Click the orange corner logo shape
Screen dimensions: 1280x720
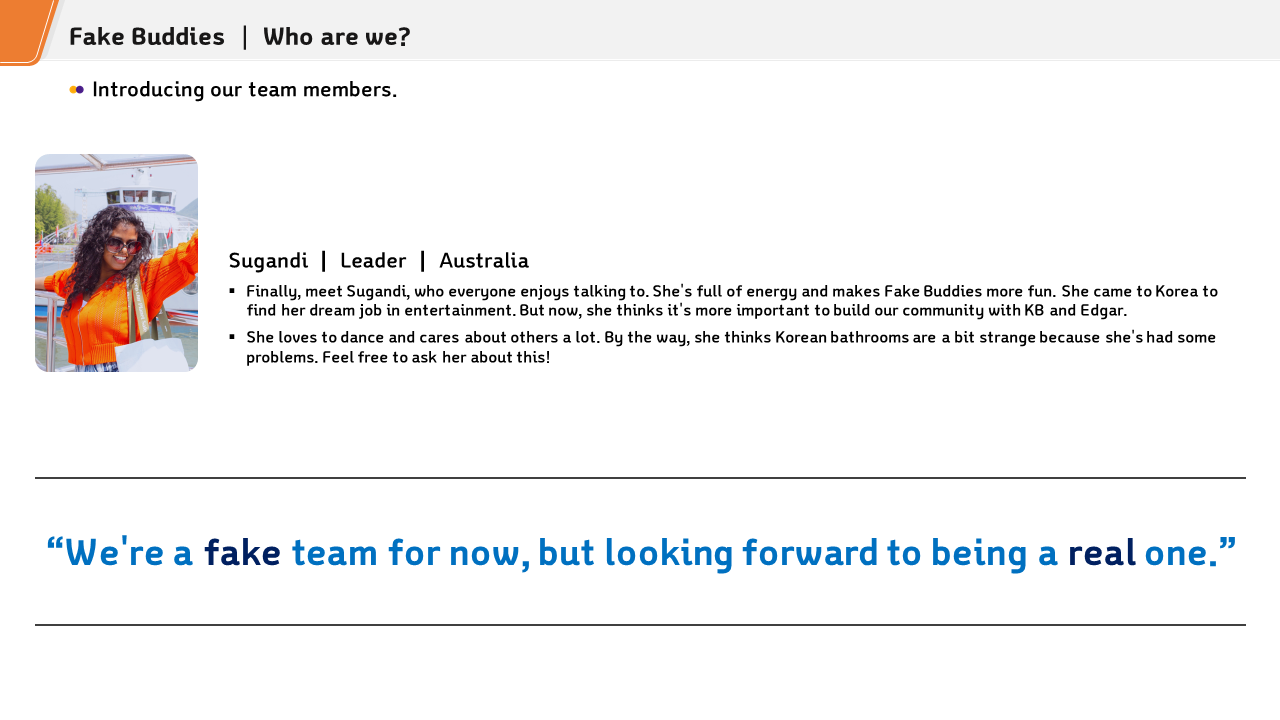pos(26,31)
